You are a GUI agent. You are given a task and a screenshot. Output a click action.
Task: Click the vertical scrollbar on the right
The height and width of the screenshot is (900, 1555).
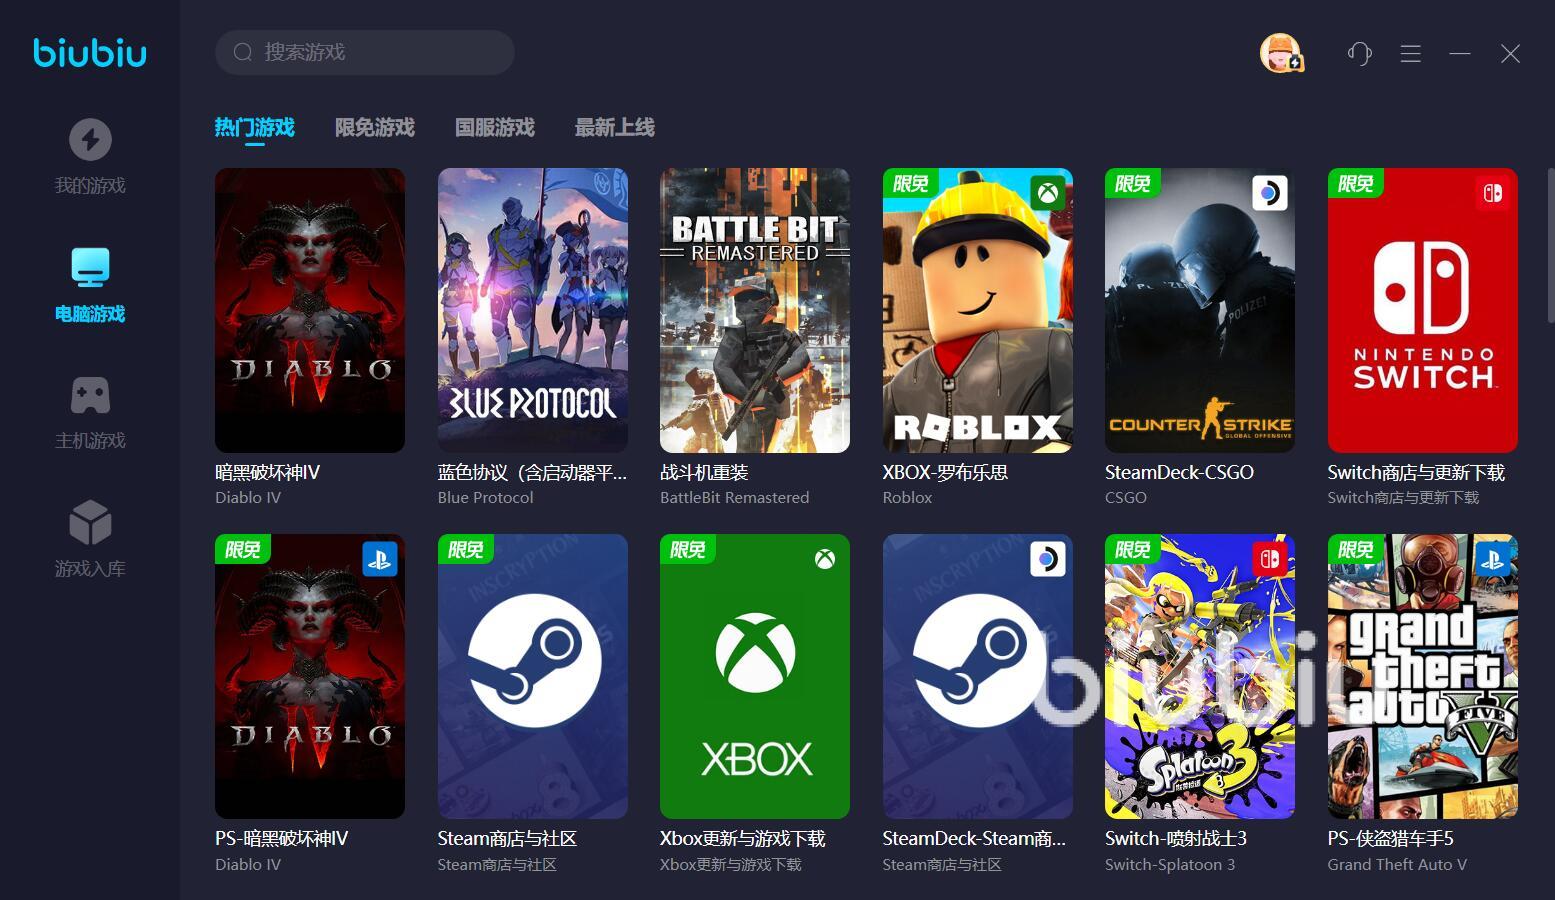click(1549, 245)
